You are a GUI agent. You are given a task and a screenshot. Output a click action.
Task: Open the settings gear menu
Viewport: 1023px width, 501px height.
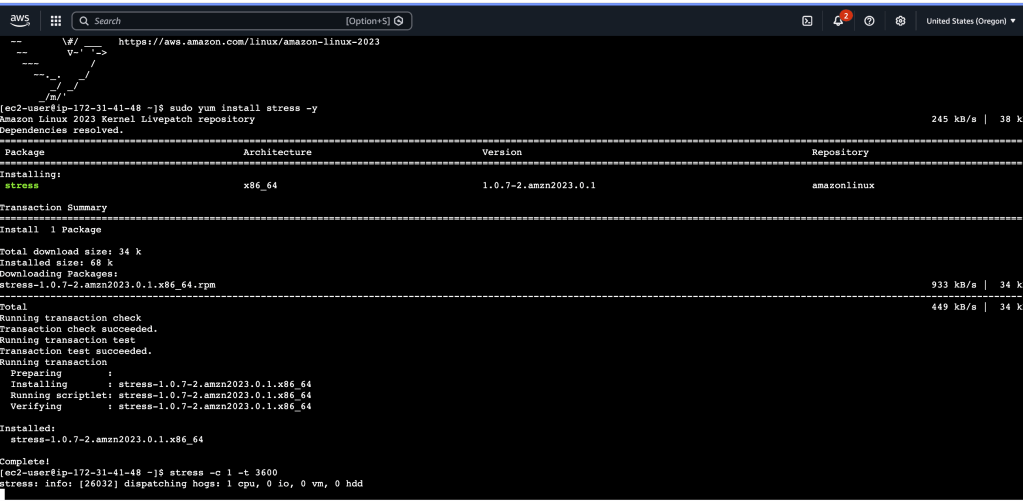coord(900,21)
